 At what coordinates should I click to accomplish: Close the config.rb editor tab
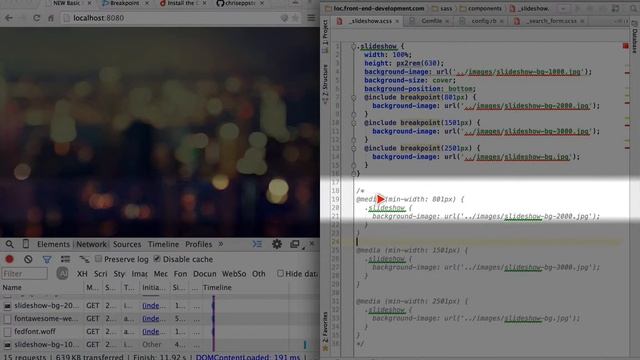501,21
